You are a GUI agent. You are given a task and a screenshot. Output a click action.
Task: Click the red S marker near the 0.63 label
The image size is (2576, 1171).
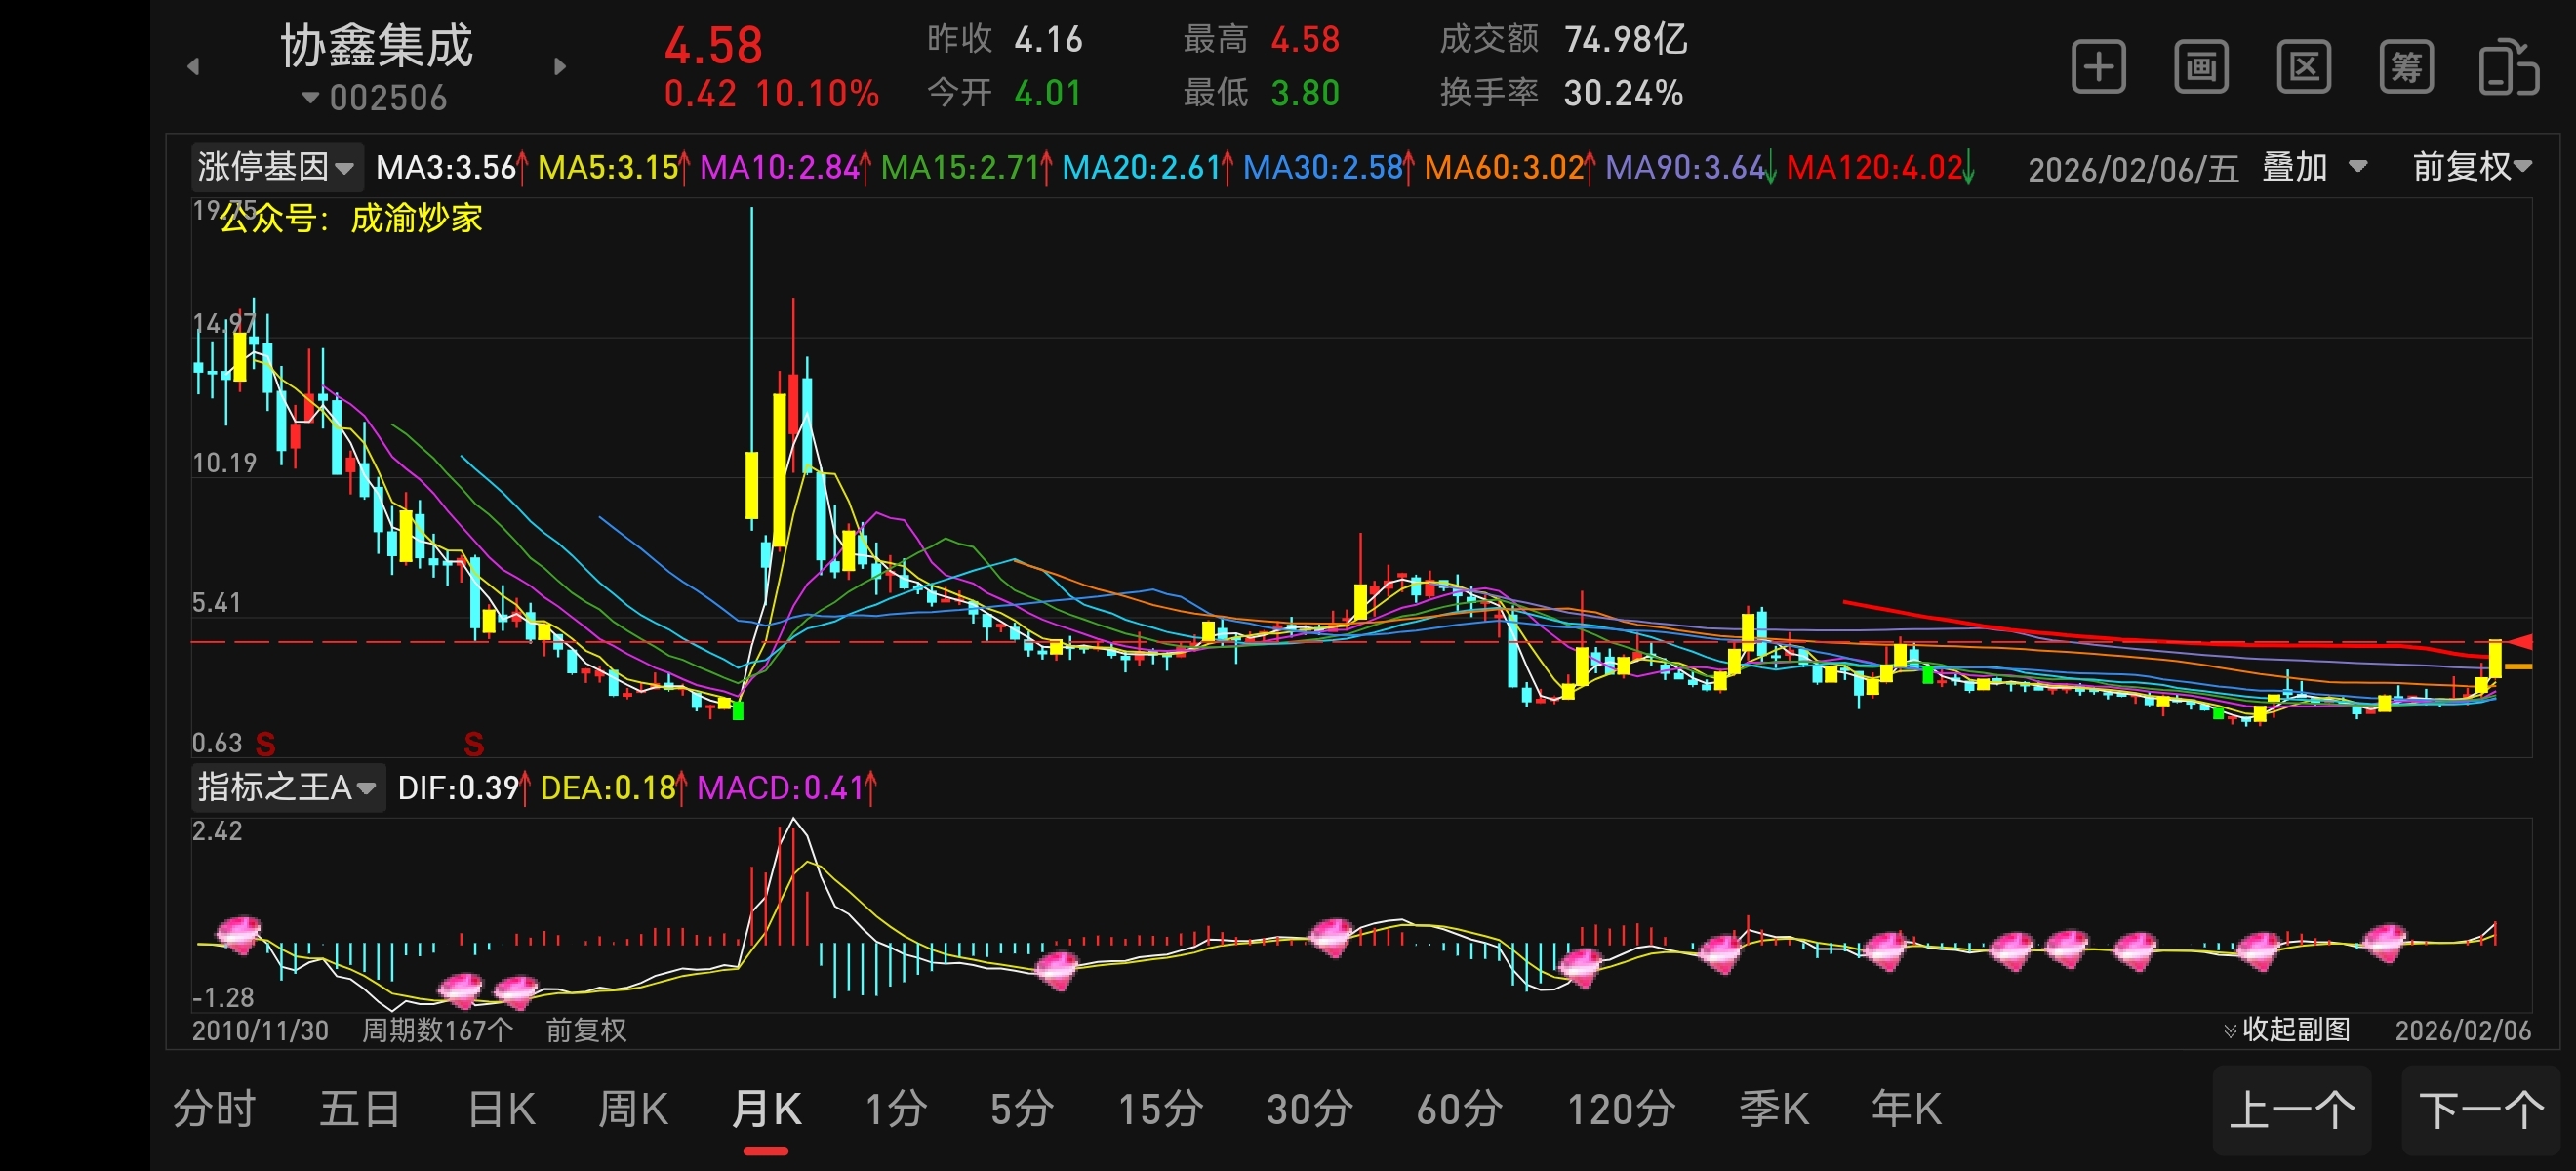coord(265,743)
